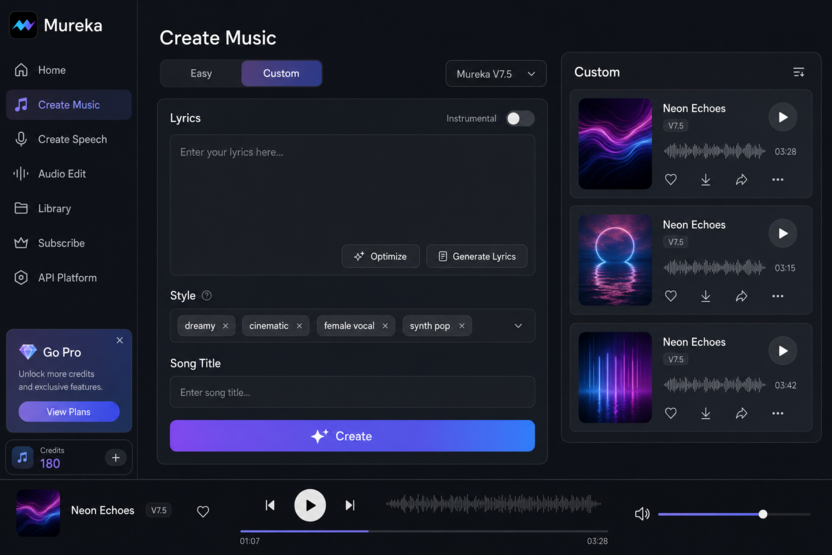The width and height of the screenshot is (832, 555).
Task: Share the 03:28 Neon Echoes track
Action: pyautogui.click(x=741, y=180)
